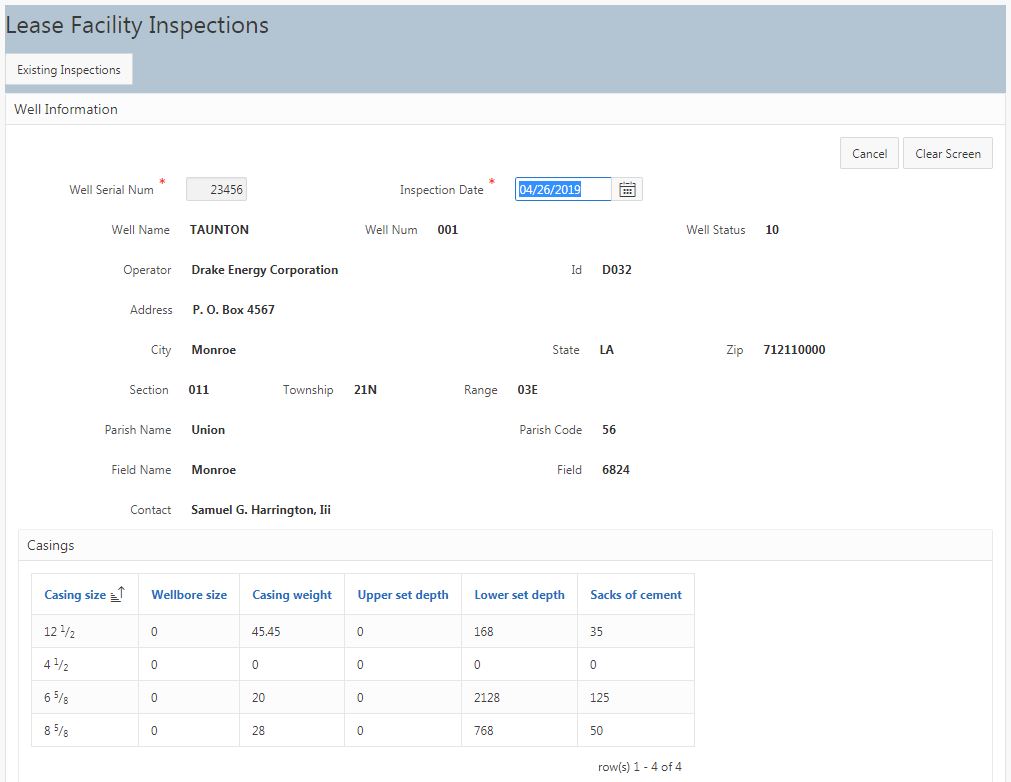Sort the table by Wellbore size

(189, 595)
